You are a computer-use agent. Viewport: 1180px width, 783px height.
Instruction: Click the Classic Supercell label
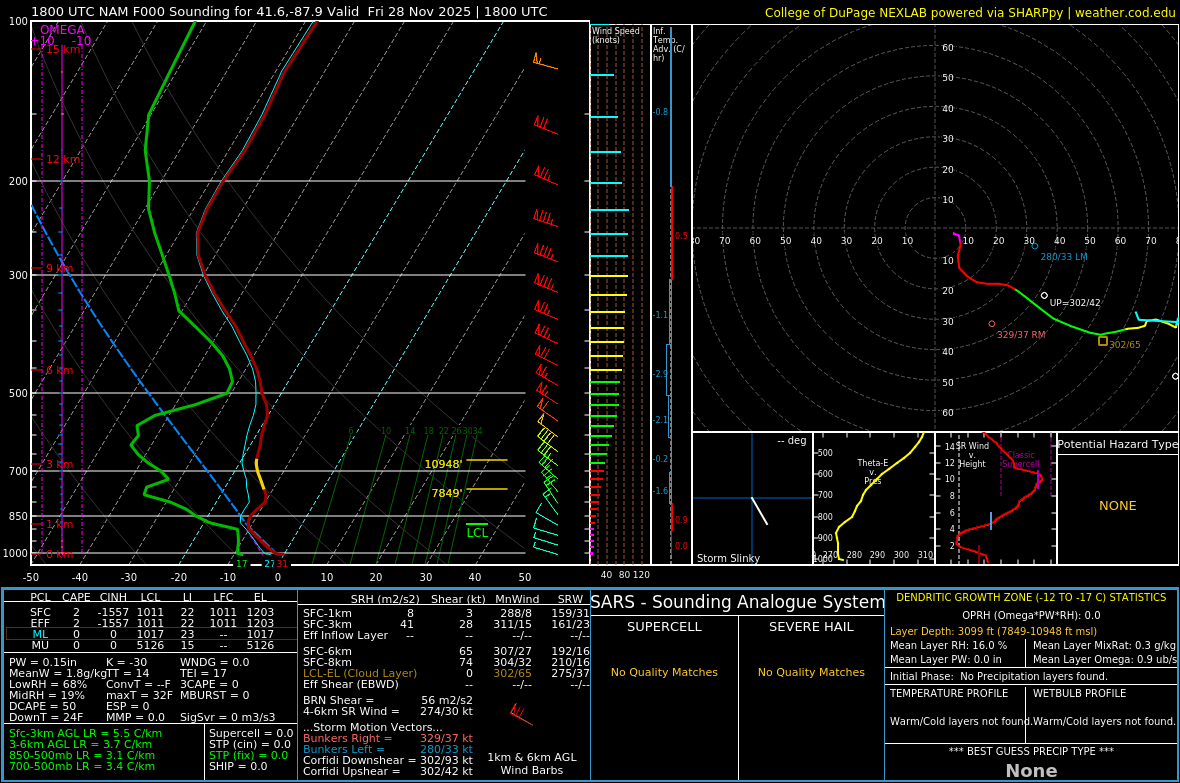coord(1020,459)
